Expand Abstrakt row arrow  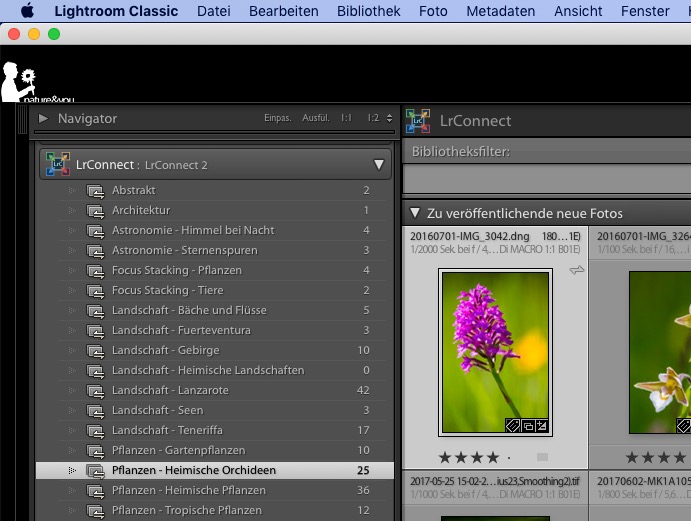(x=72, y=190)
